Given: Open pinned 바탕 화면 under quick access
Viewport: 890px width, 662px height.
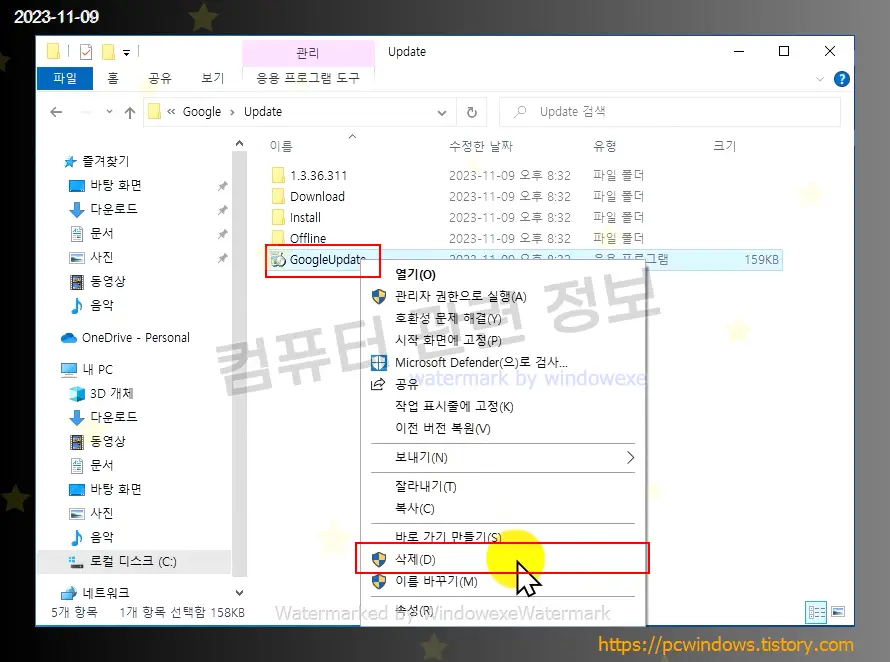Looking at the screenshot, I should pyautogui.click(x=116, y=185).
